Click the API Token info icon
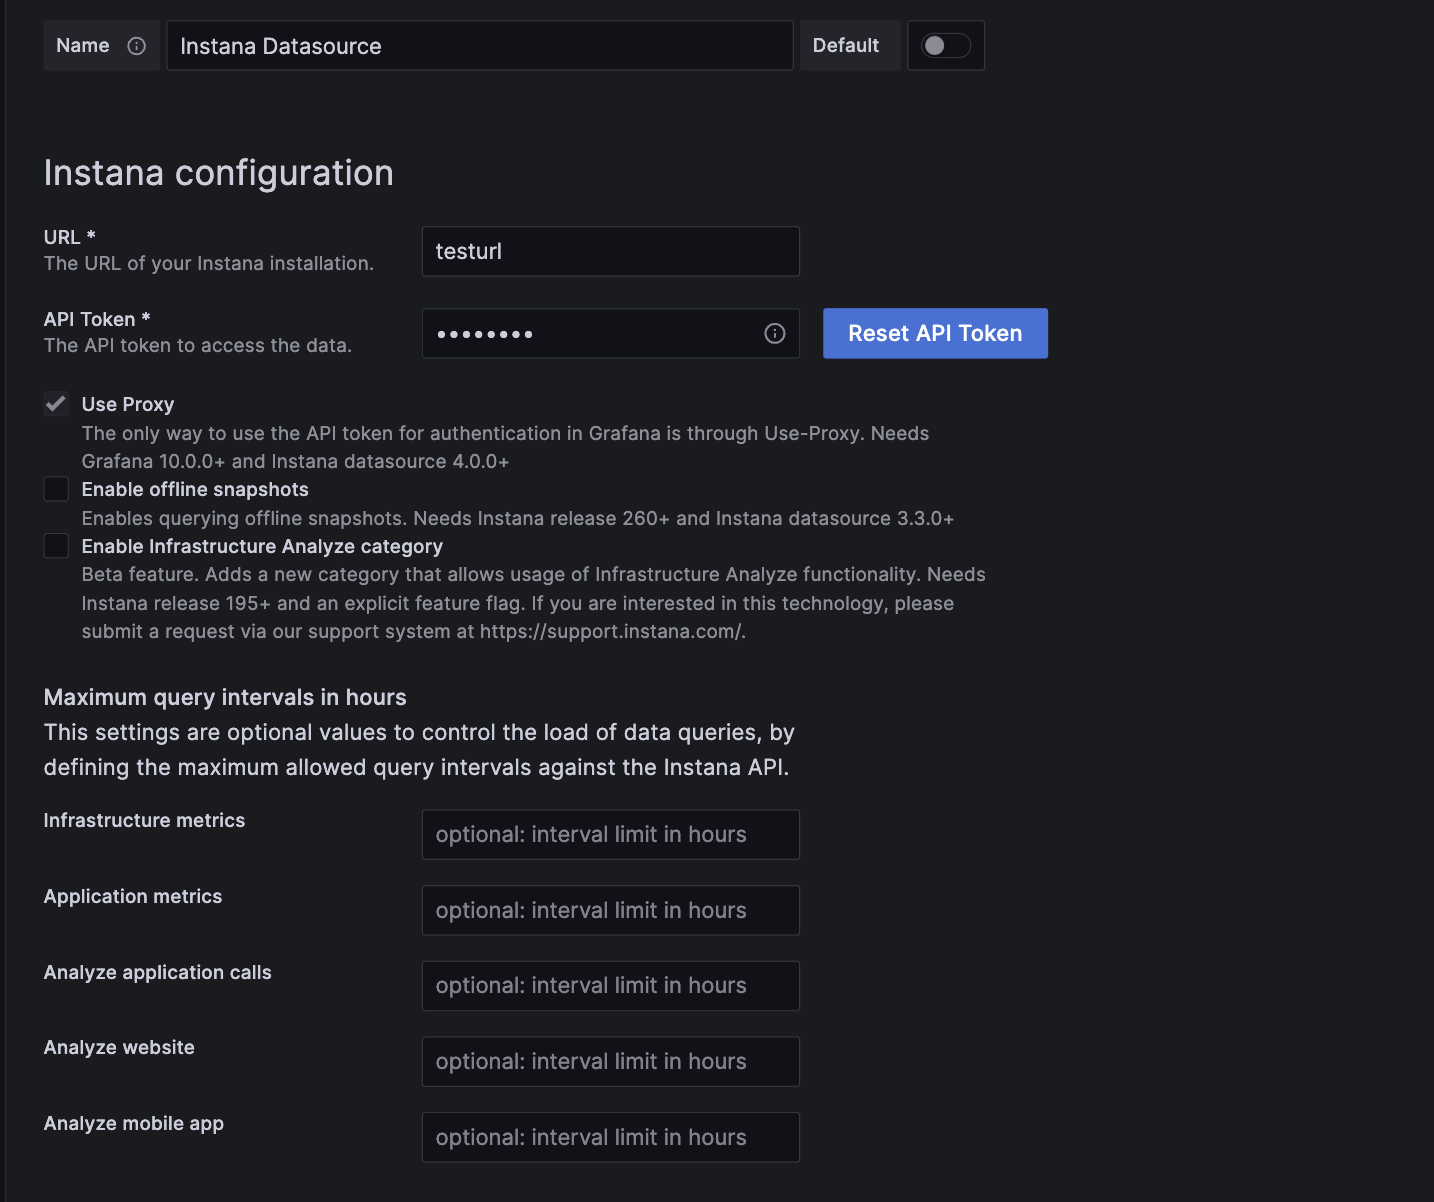 coord(775,334)
